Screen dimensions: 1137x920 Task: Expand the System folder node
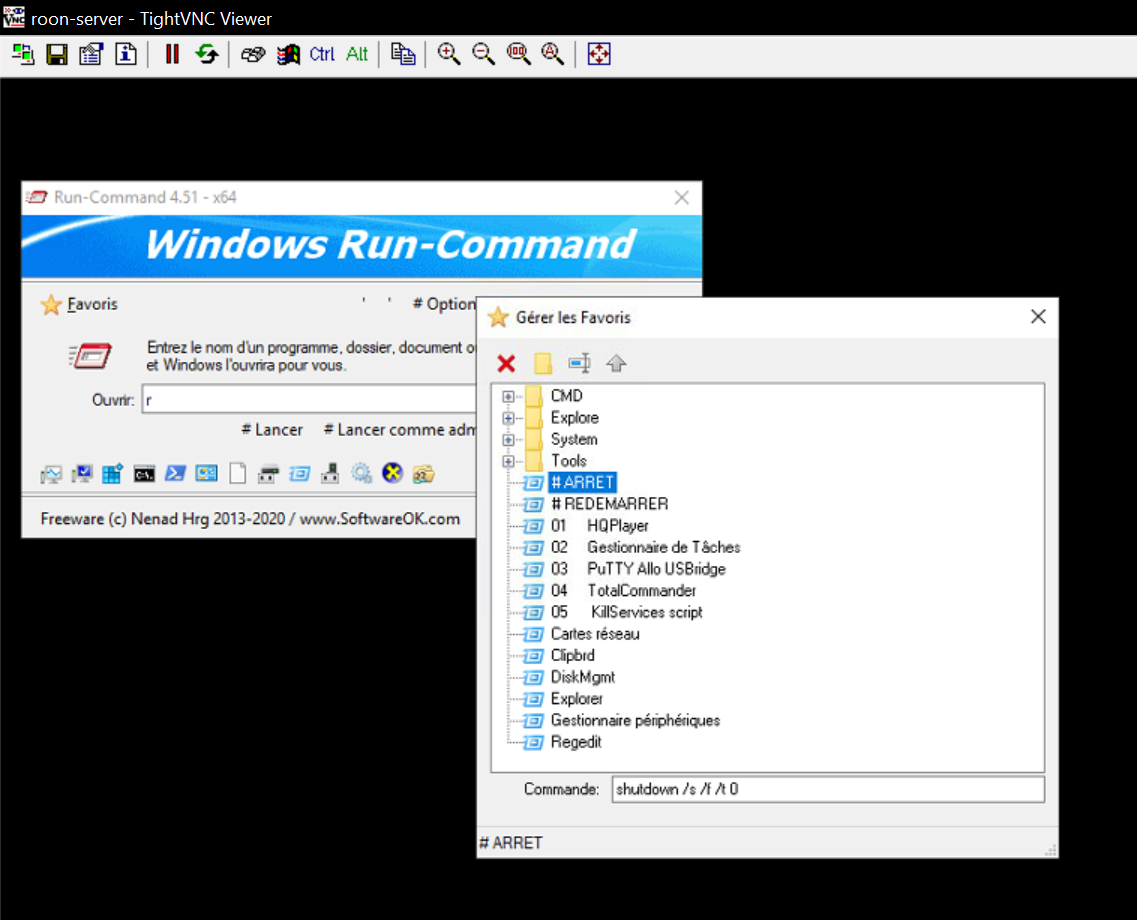pos(508,439)
